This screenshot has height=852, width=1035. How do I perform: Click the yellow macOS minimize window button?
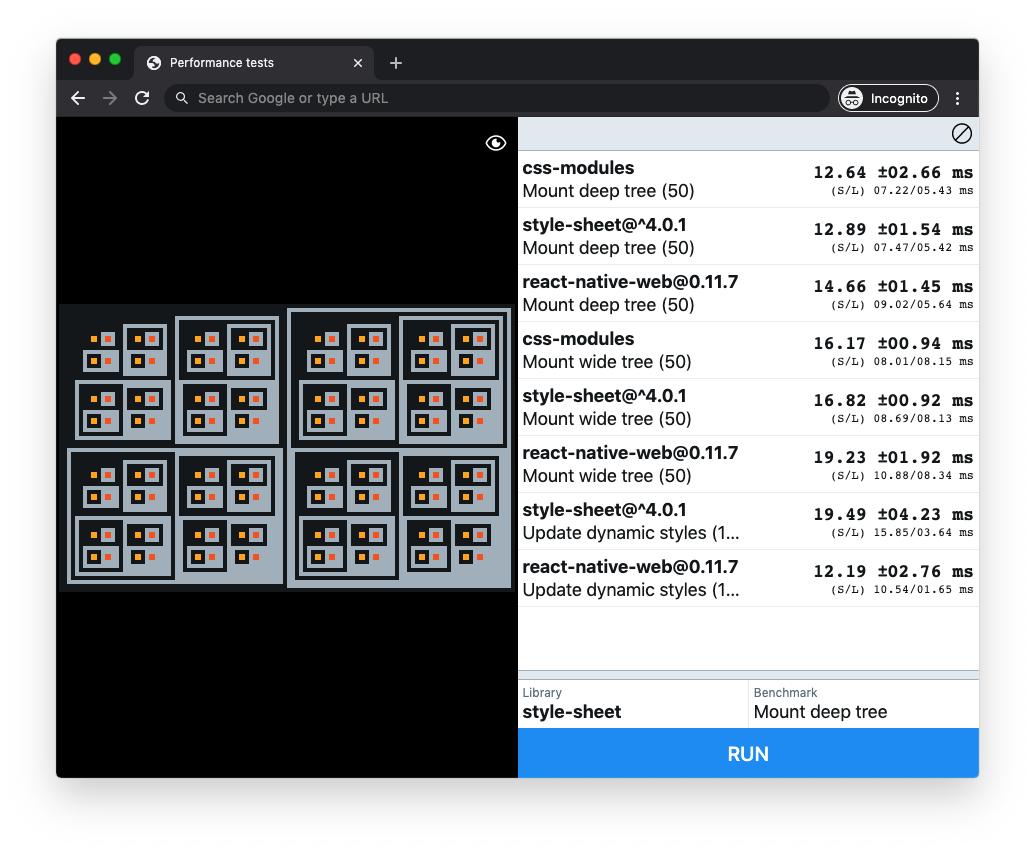click(x=95, y=59)
